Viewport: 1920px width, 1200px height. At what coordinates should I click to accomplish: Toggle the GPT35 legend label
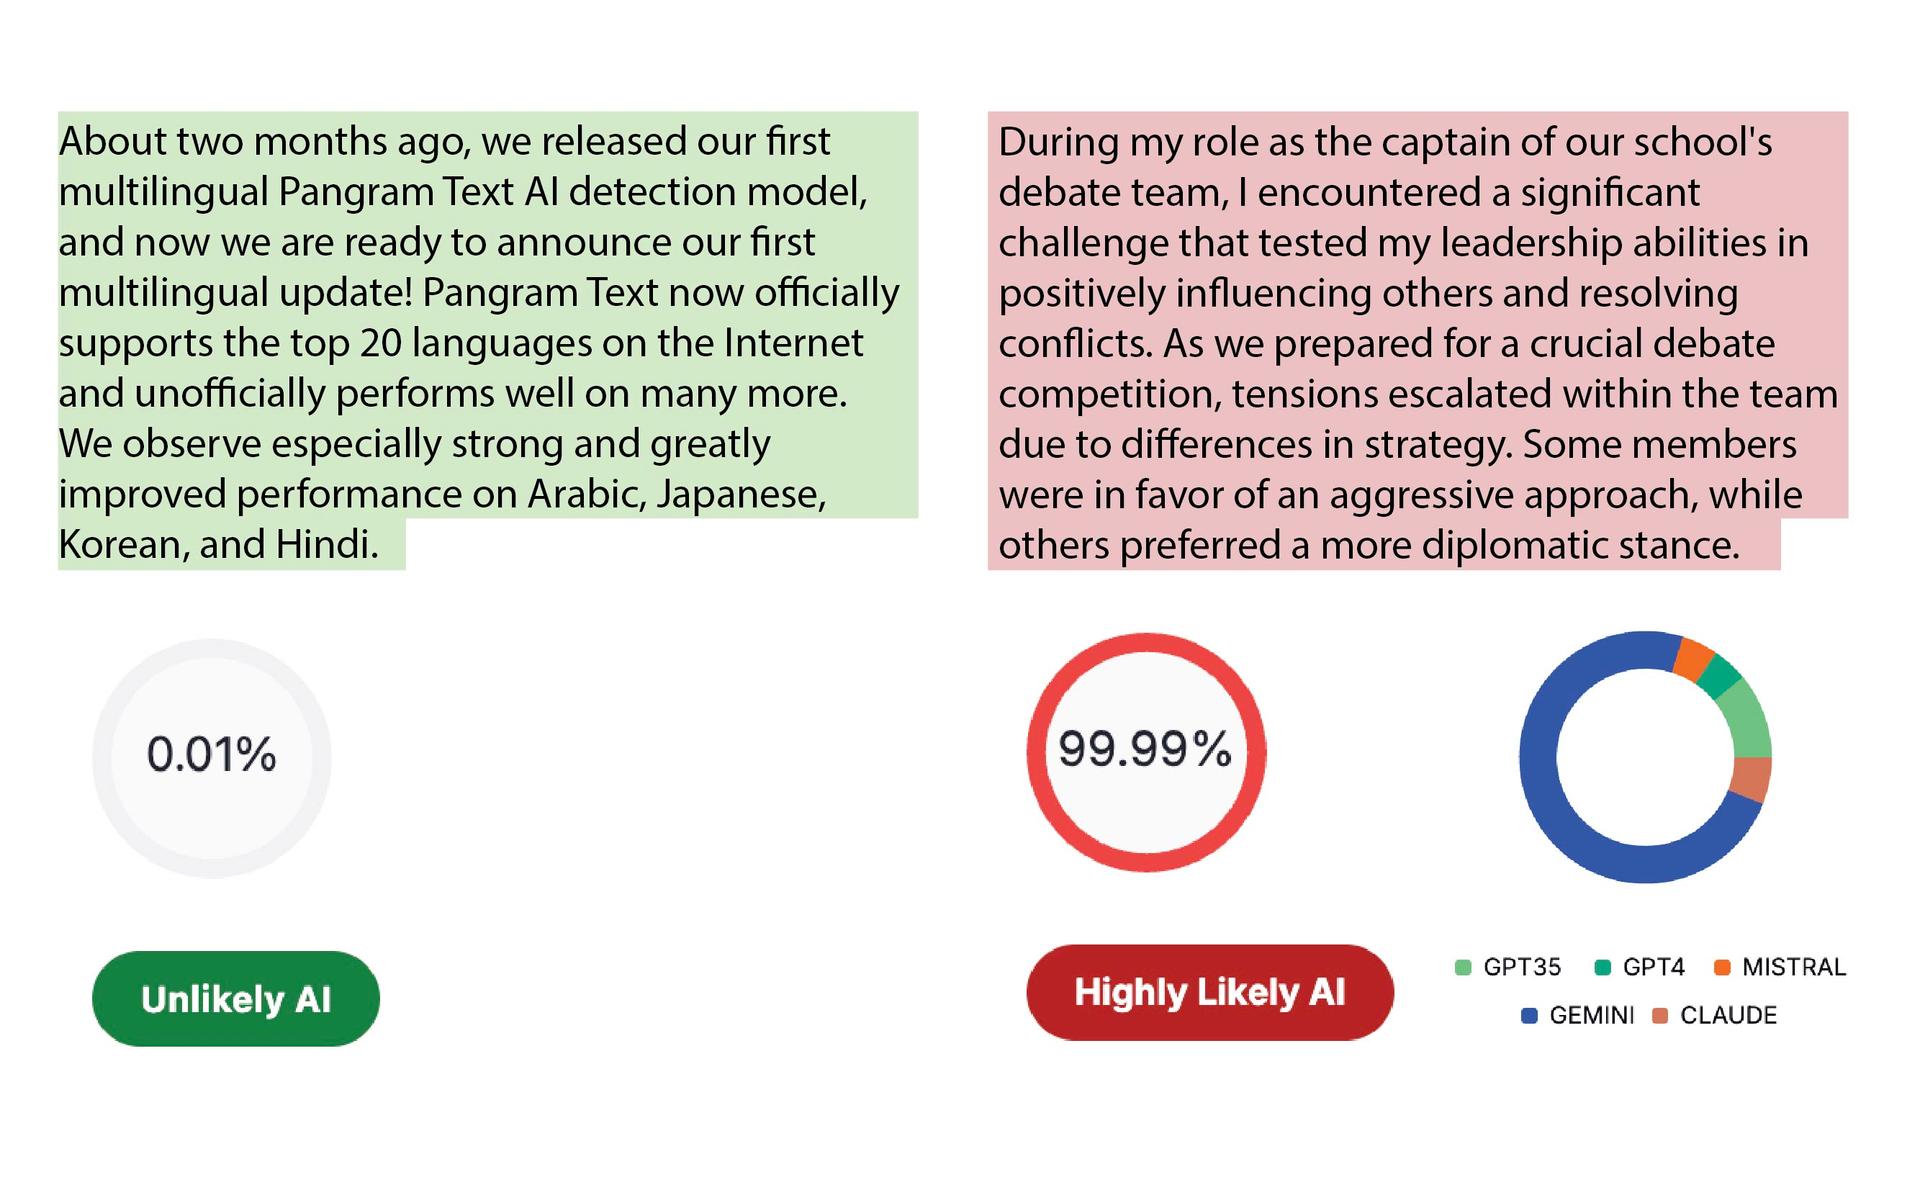pyautogui.click(x=1522, y=967)
